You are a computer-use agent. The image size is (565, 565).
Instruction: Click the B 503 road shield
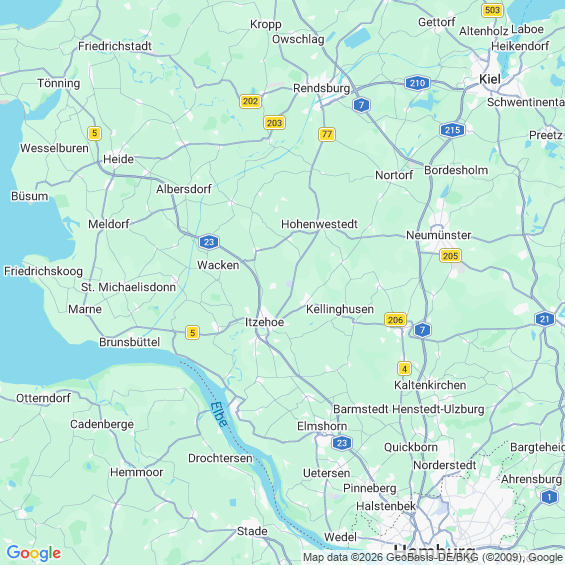coord(493,10)
